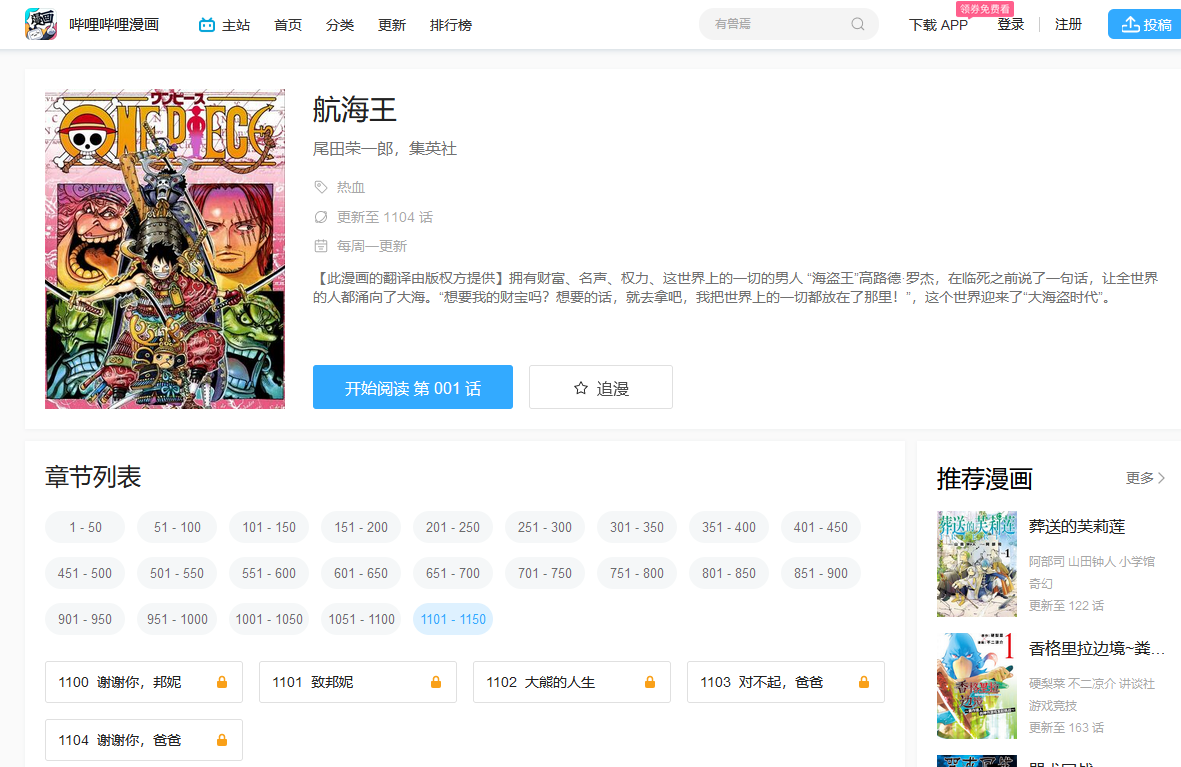Viewport: 1181px width, 767px height.
Task: Click the 航海王 One Piece cover image
Action: [x=165, y=249]
